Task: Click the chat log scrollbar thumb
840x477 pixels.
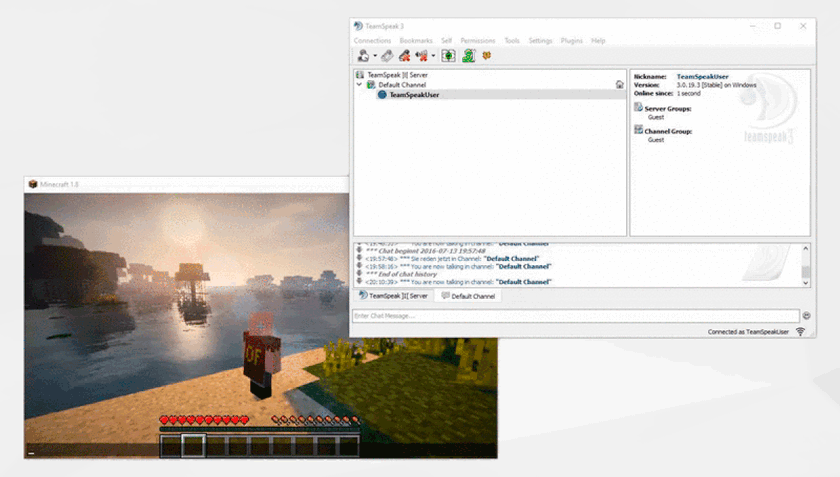Action: [805, 272]
